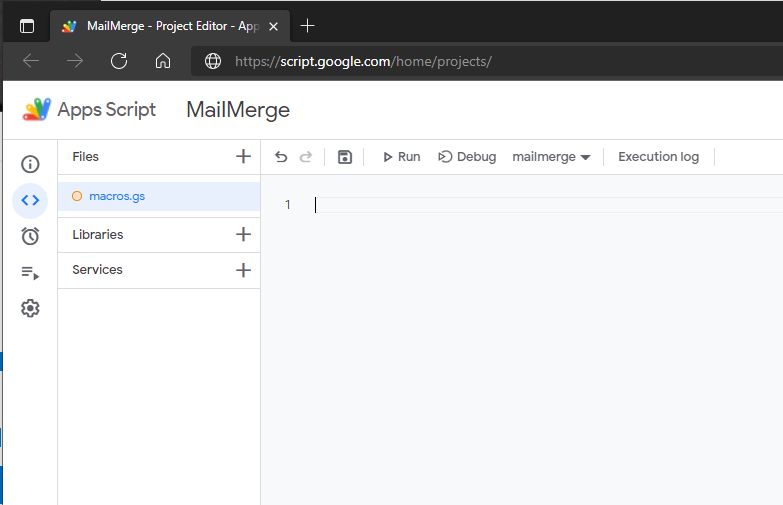783x505 pixels.
Task: Open the project Overview info icon
Action: click(x=30, y=164)
